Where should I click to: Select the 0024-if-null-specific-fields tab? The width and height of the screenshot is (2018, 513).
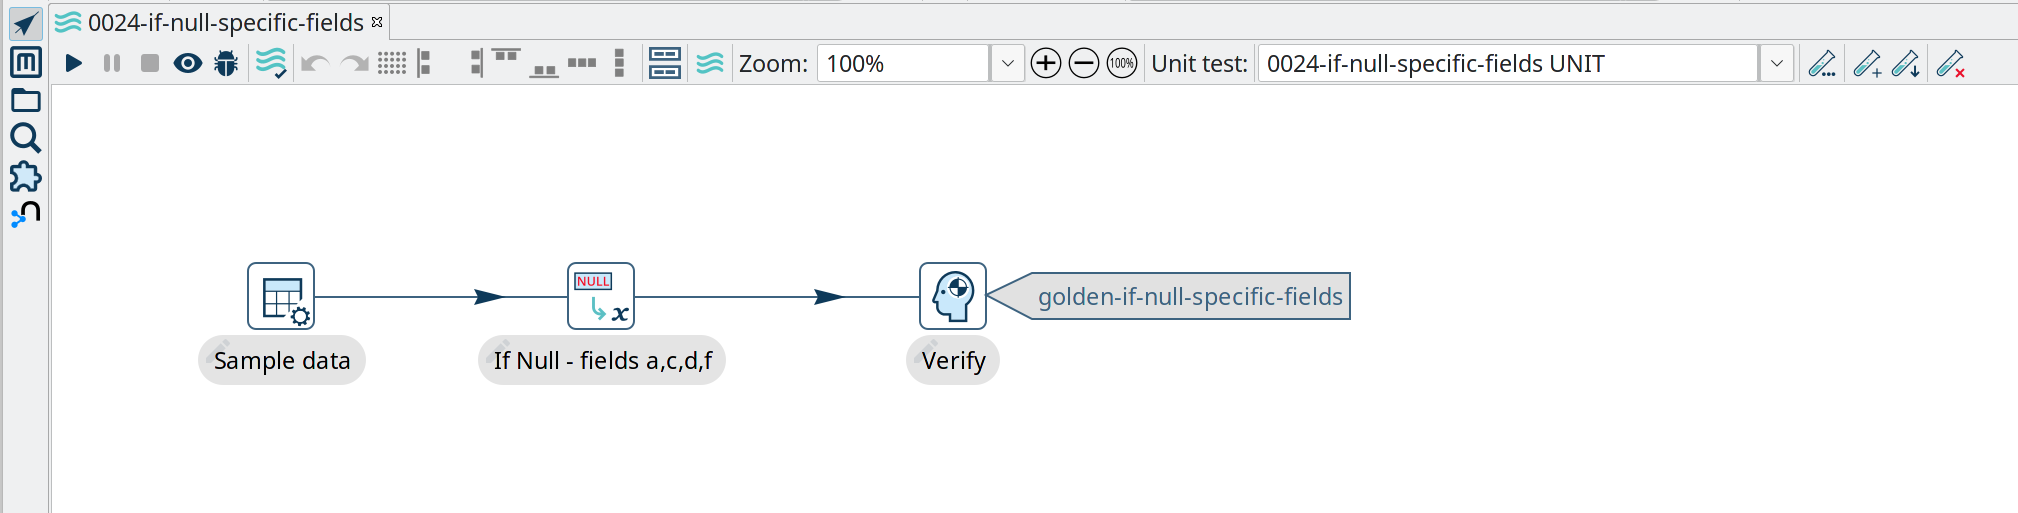tap(225, 22)
